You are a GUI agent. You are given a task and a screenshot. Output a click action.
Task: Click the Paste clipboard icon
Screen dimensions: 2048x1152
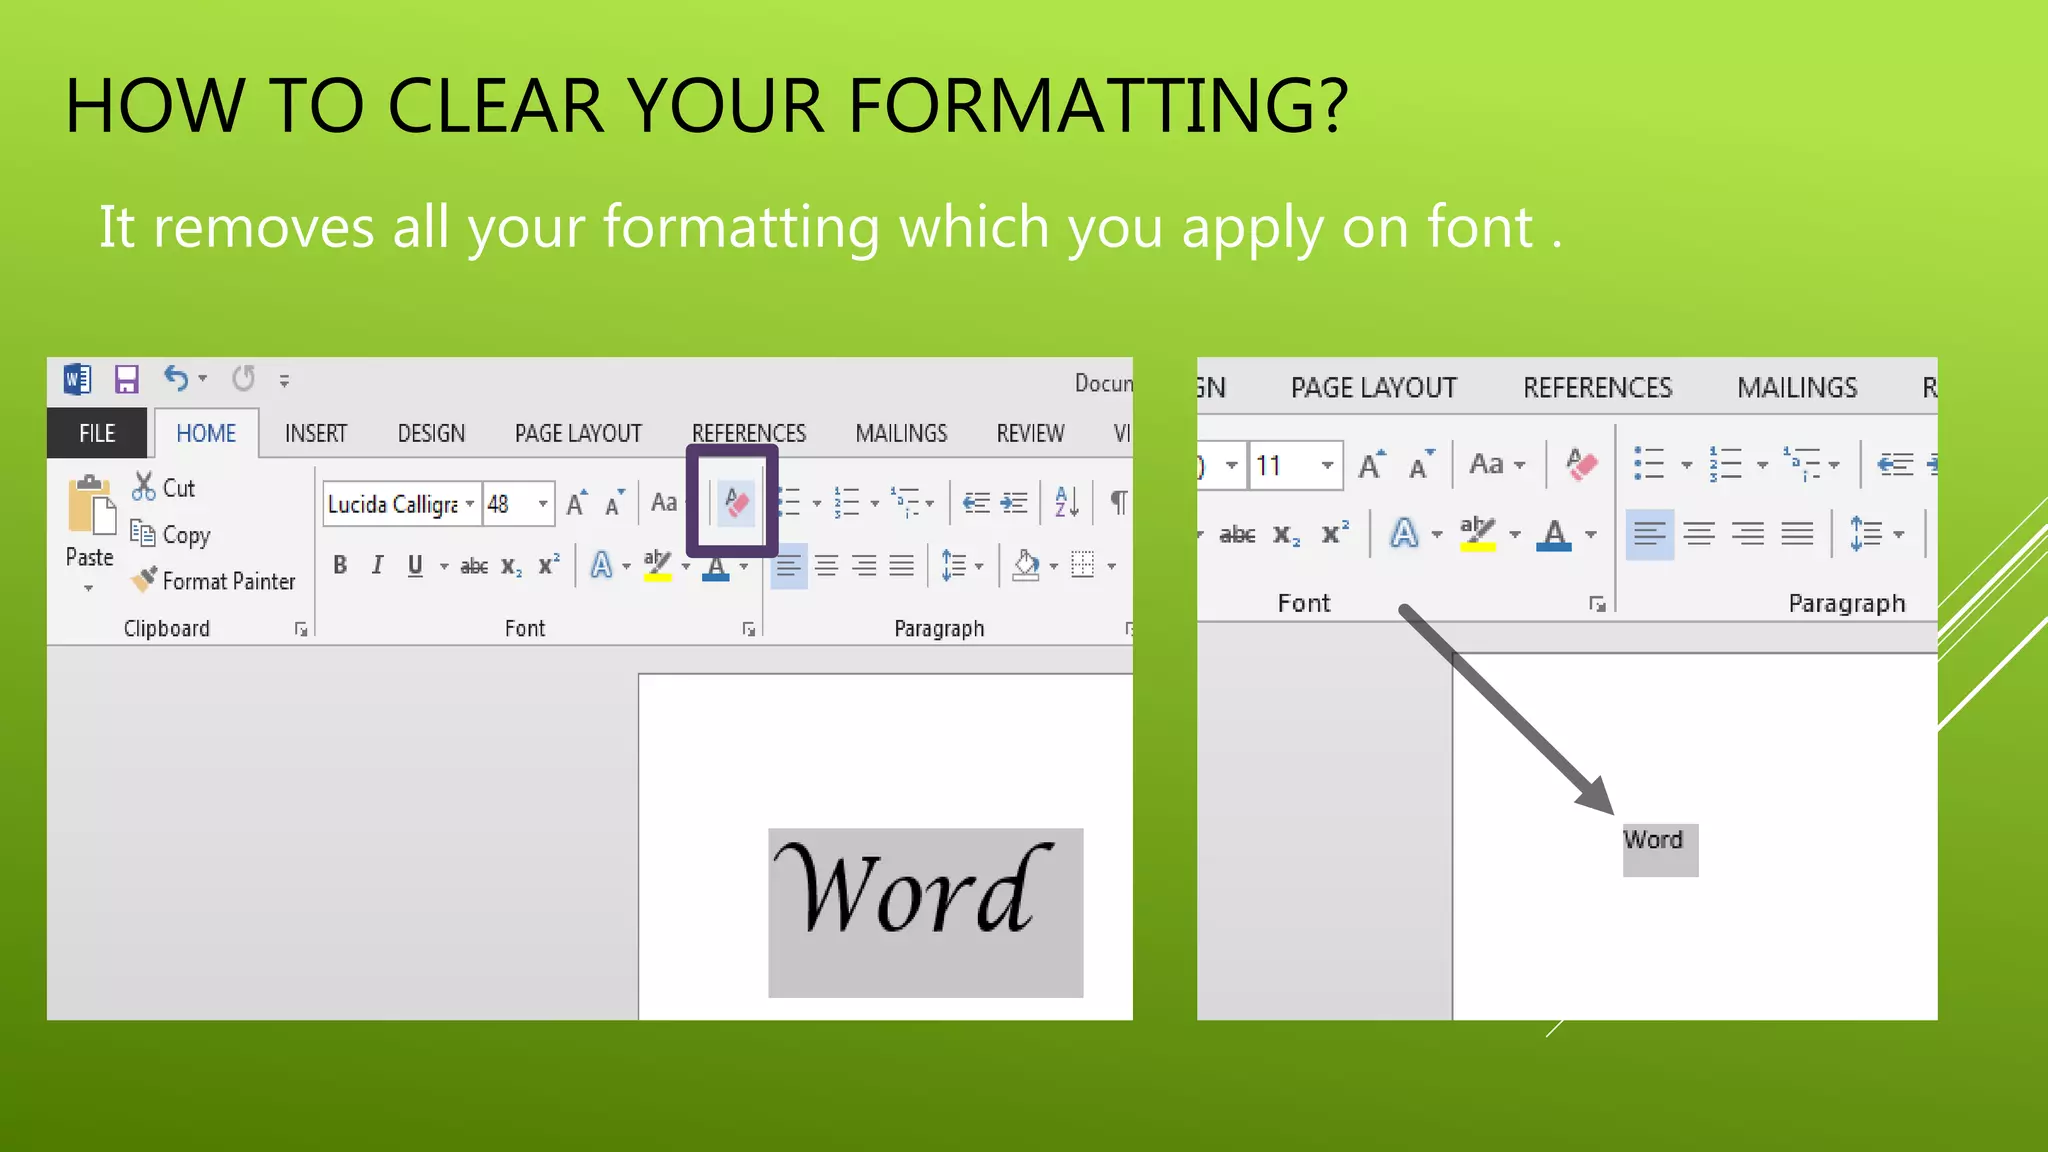(90, 505)
